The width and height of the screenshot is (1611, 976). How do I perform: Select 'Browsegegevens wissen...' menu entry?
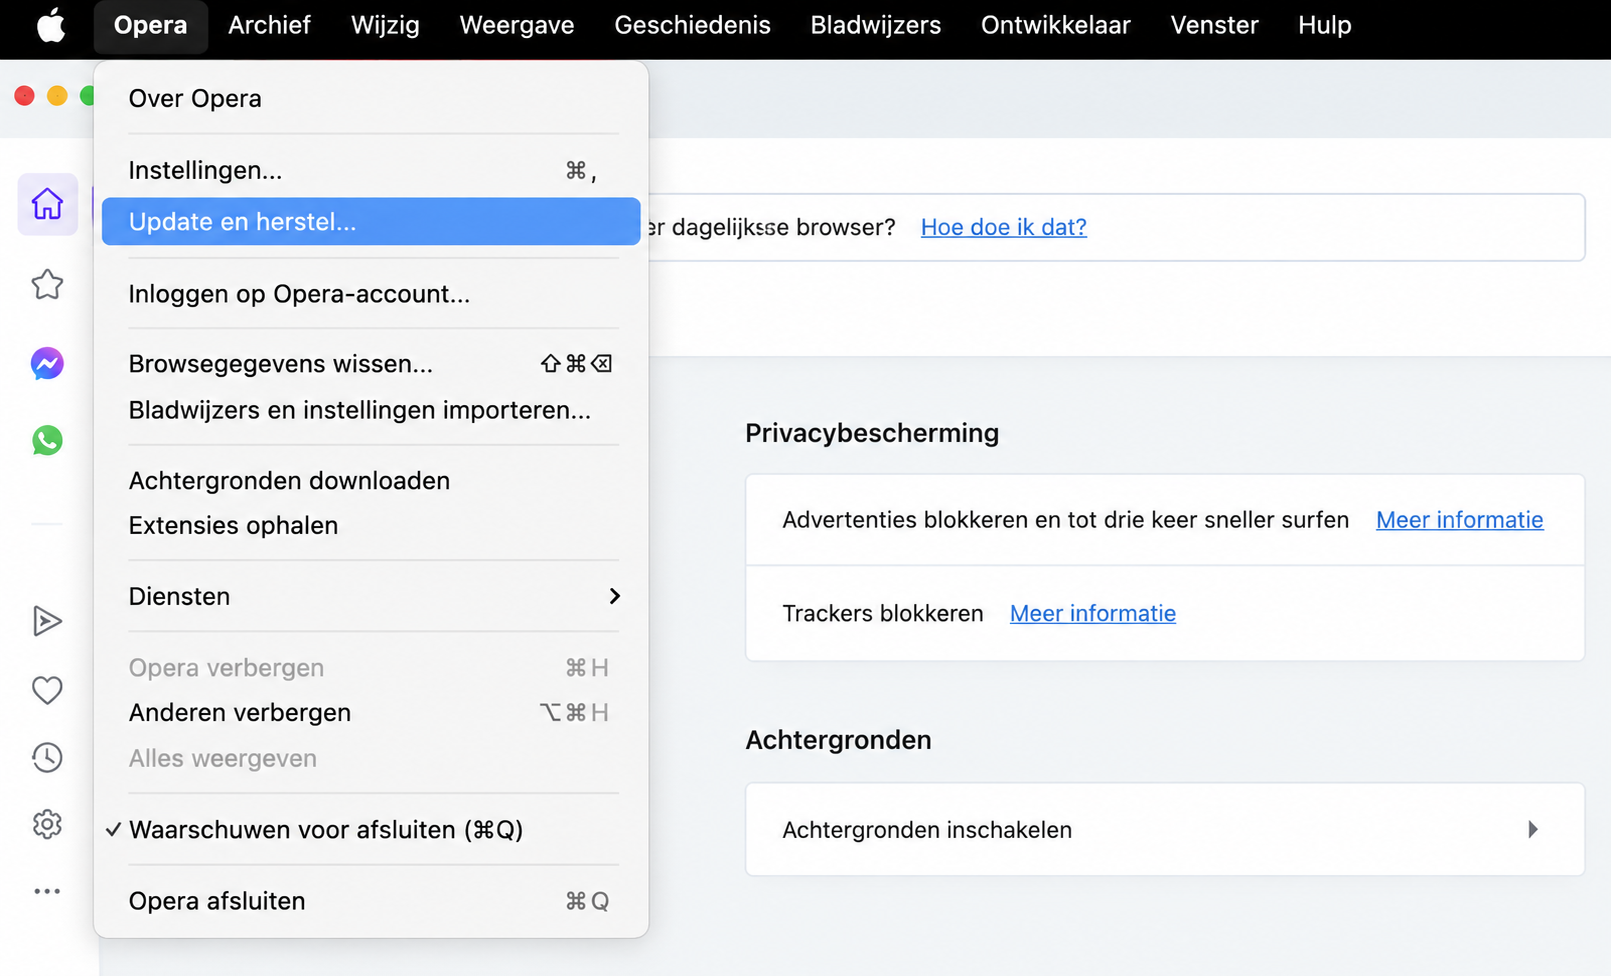371,363
